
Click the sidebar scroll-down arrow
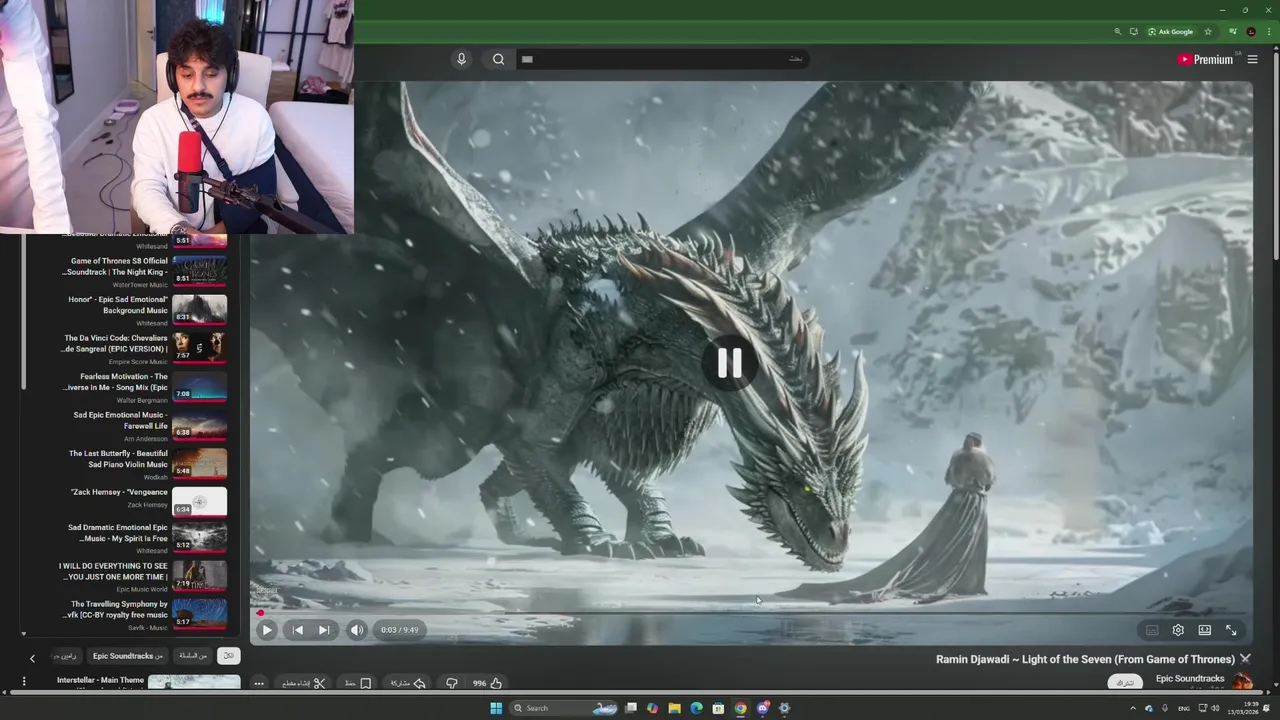coord(24,634)
